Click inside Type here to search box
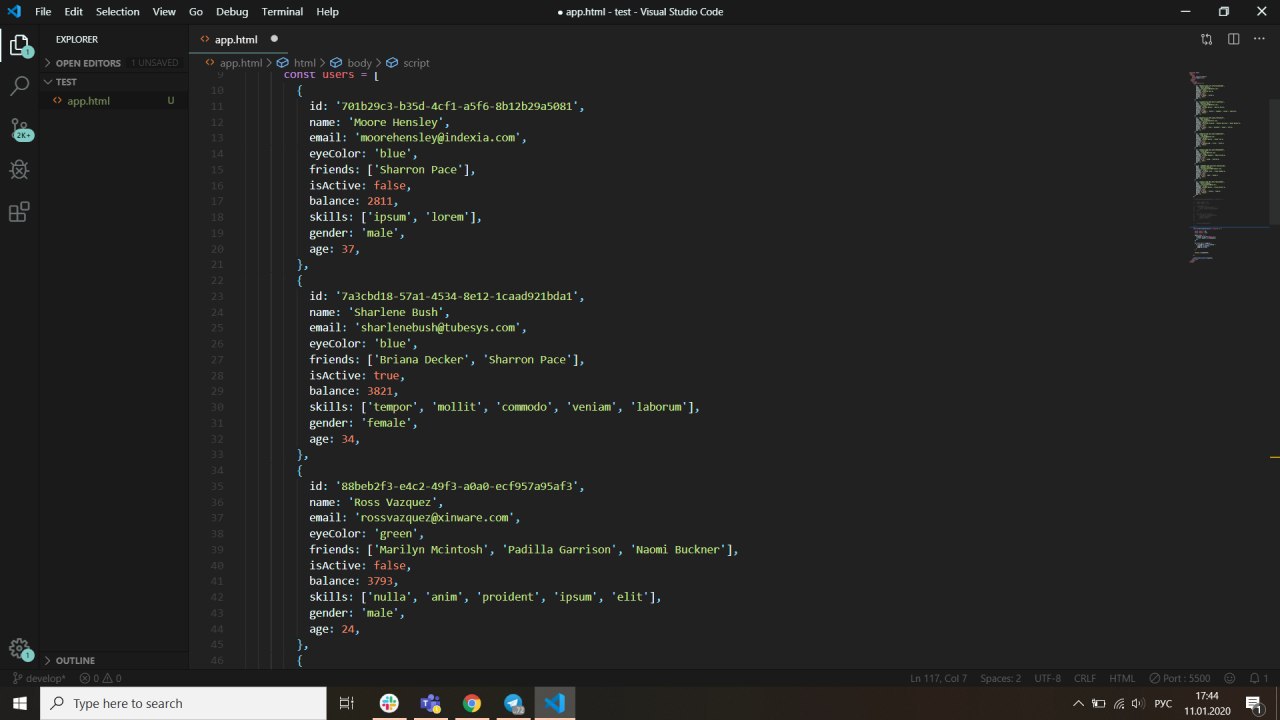Image resolution: width=1280 pixels, height=720 pixels. coord(183,703)
